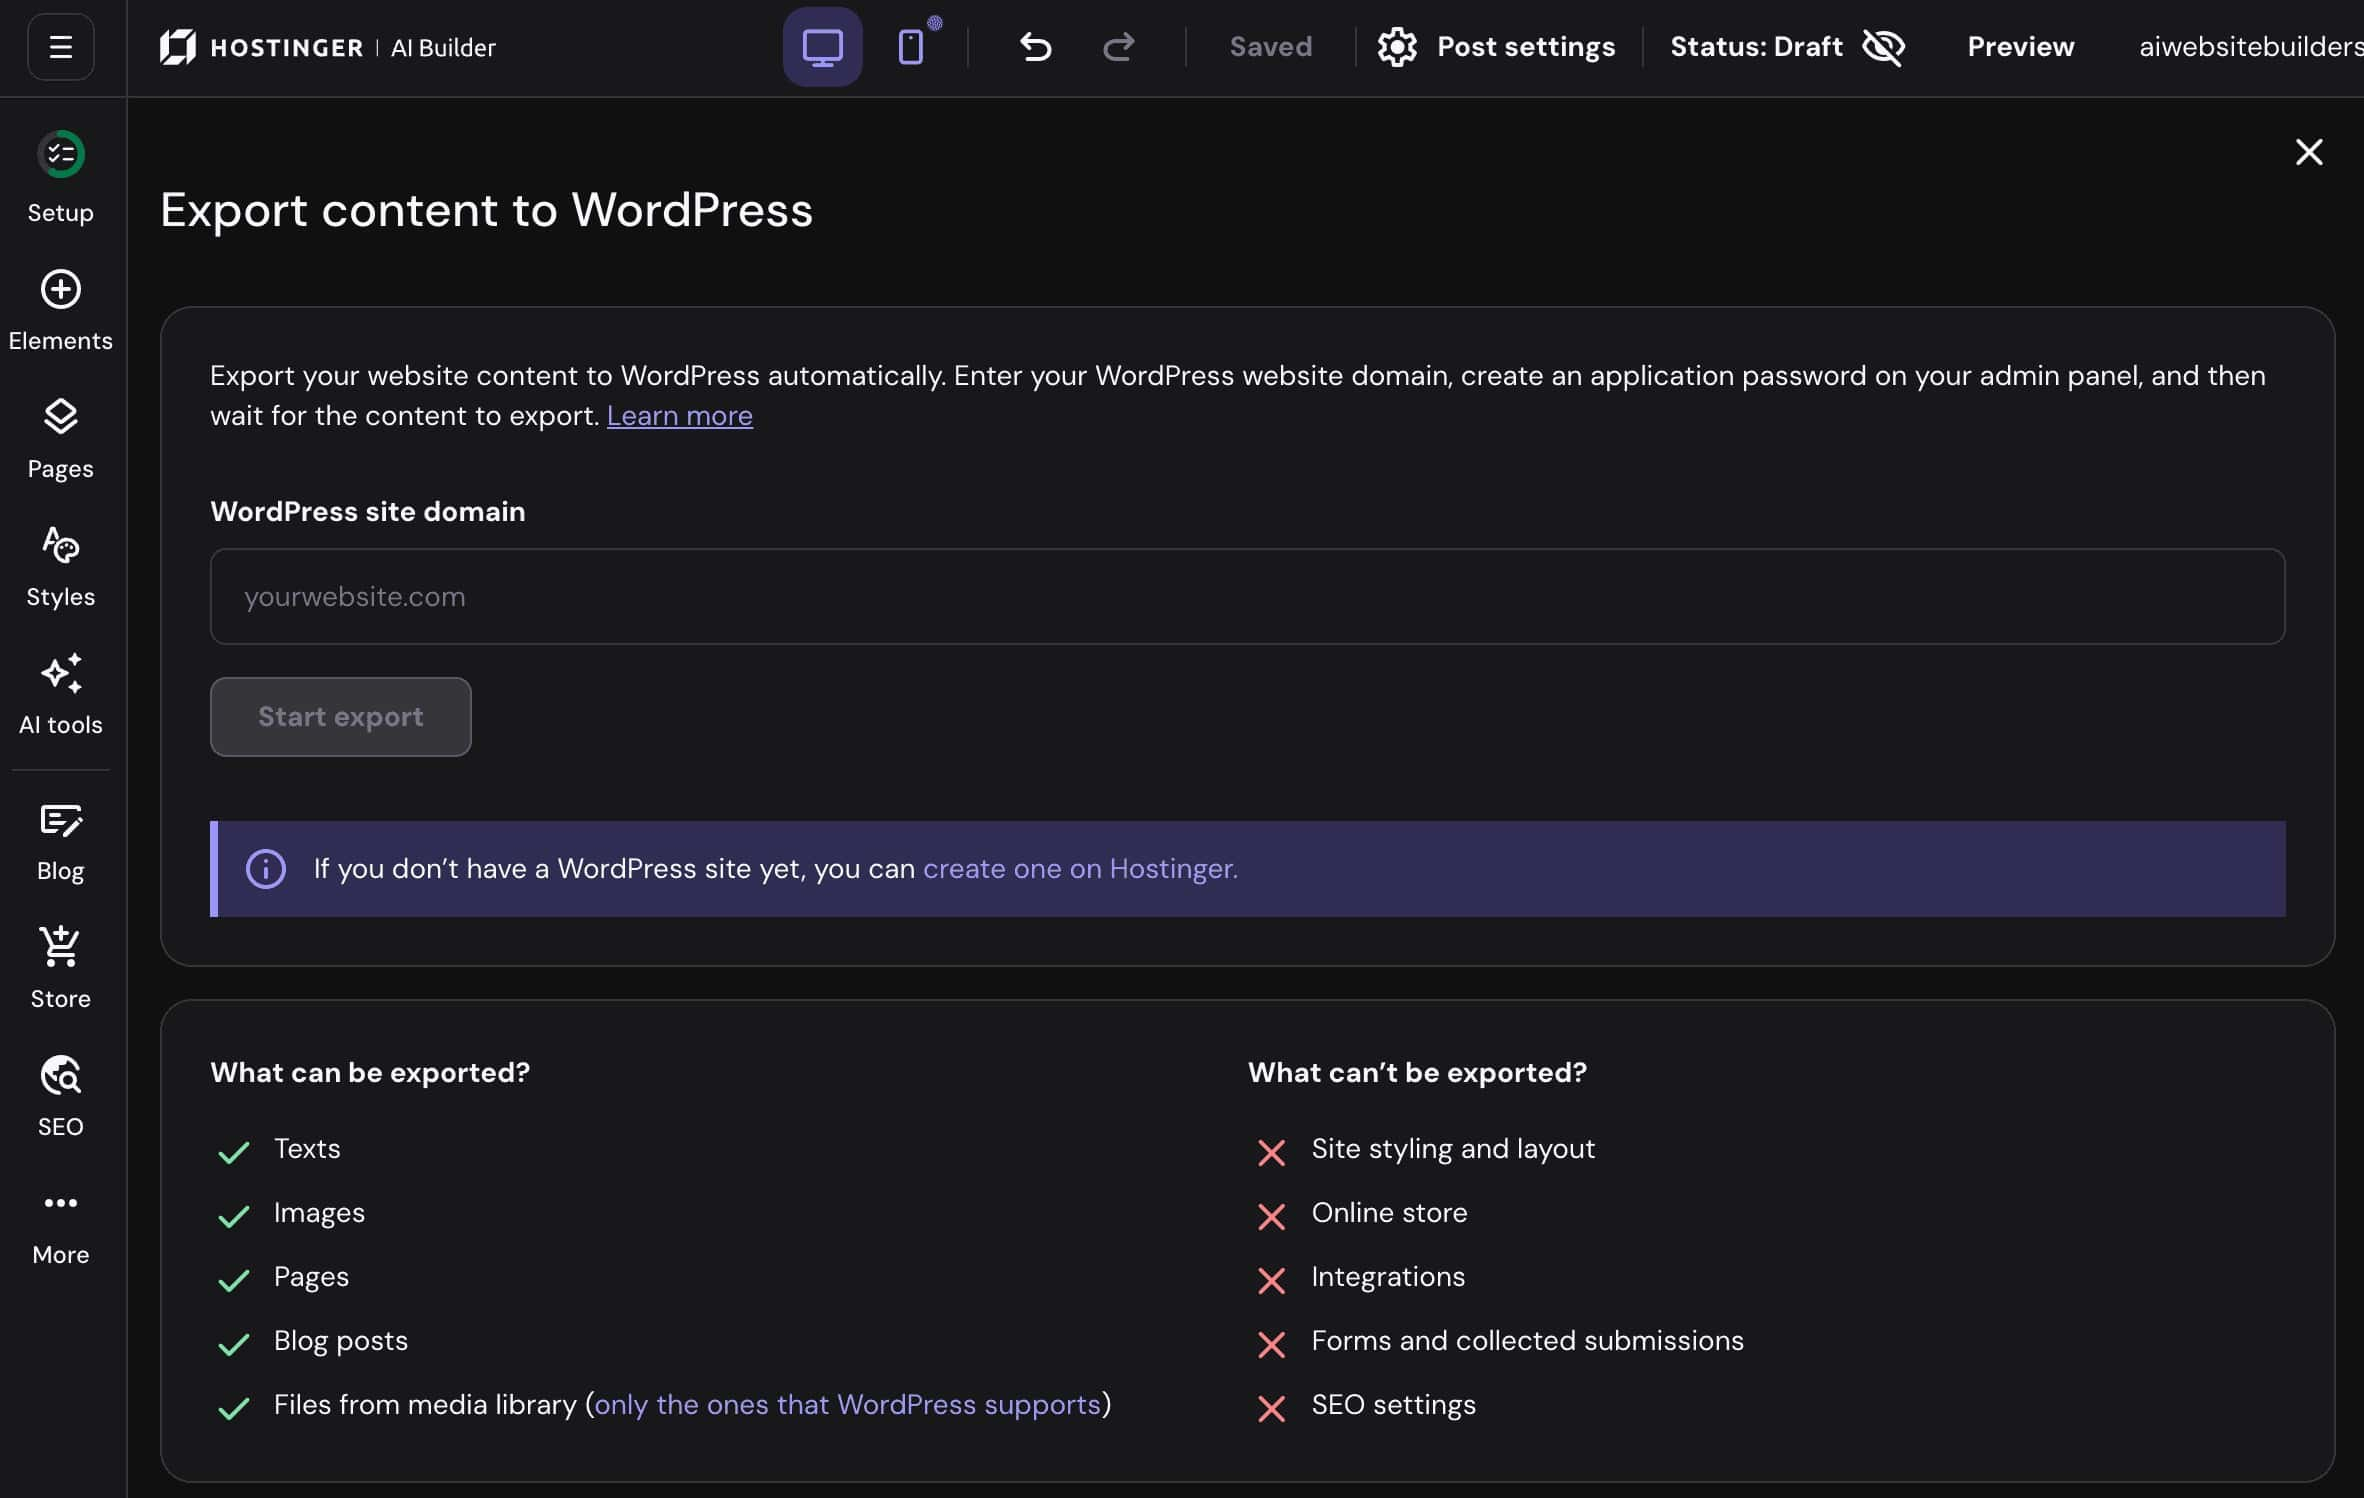Click Preview in the top bar

point(2020,47)
